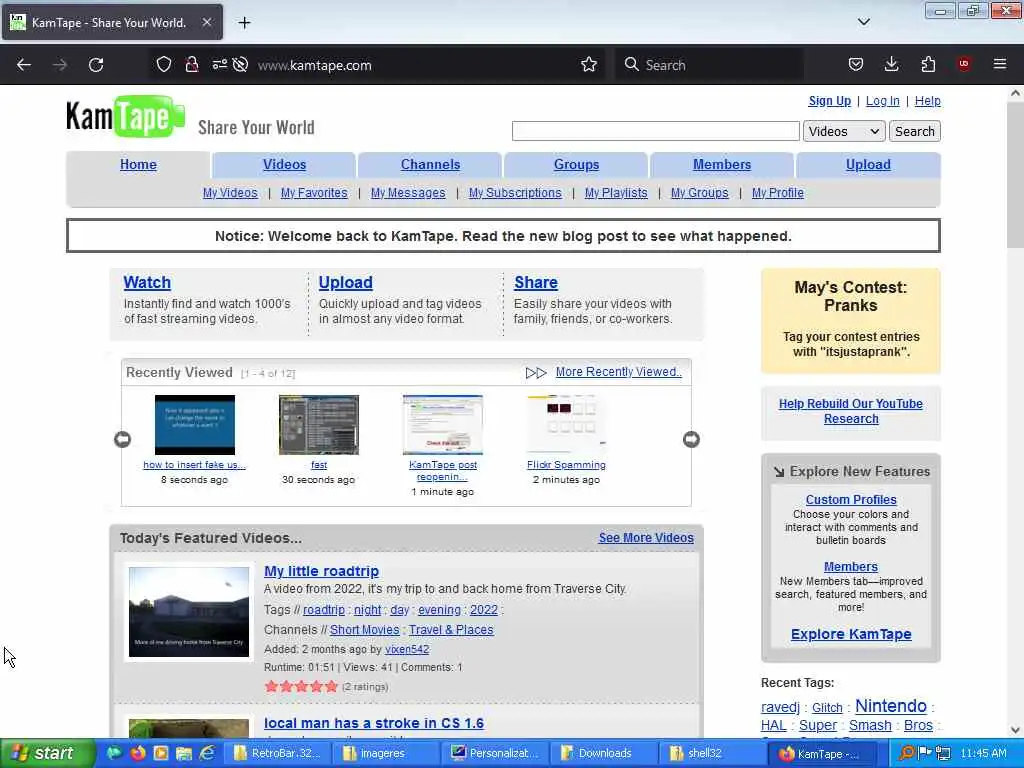
Task: Show previous recently viewed videos arrow
Action: click(x=122, y=440)
